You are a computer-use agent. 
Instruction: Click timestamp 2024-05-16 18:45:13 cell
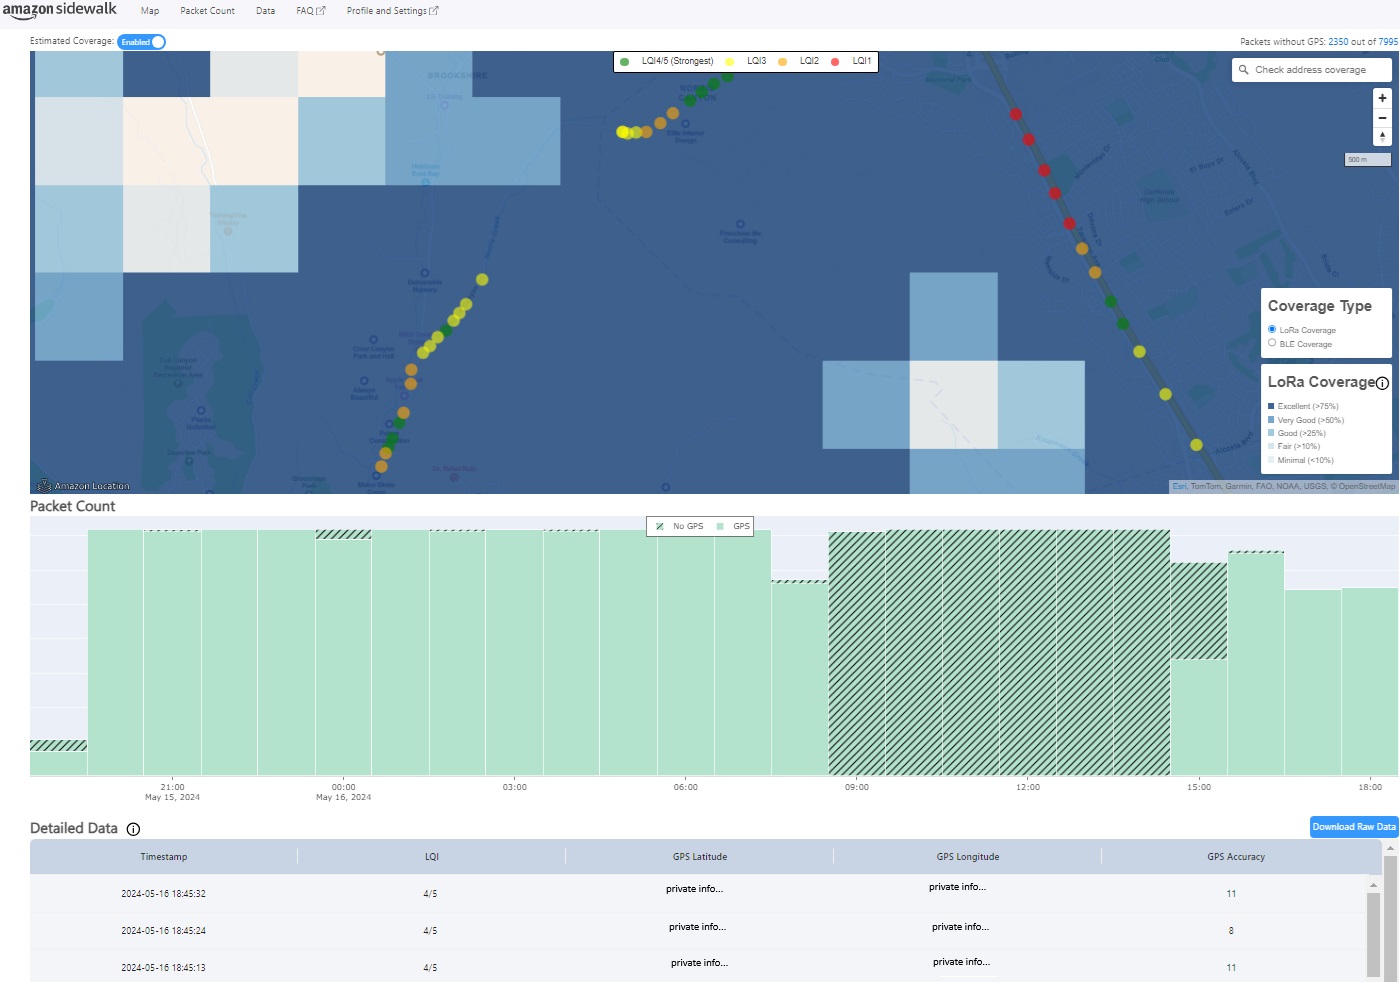(164, 968)
